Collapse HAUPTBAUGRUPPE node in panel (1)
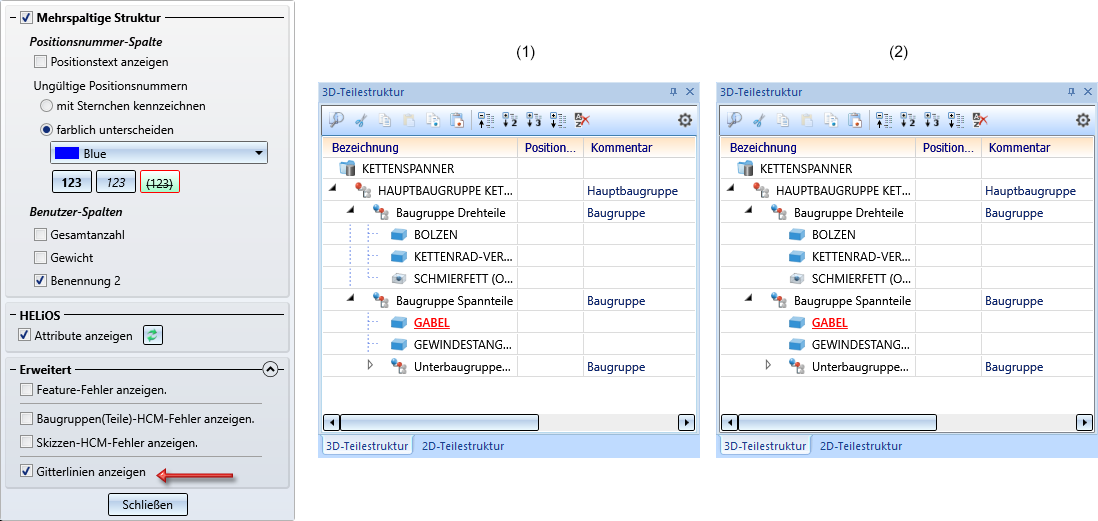Image resolution: width=1098 pixels, height=521 pixels. pyautogui.click(x=332, y=188)
